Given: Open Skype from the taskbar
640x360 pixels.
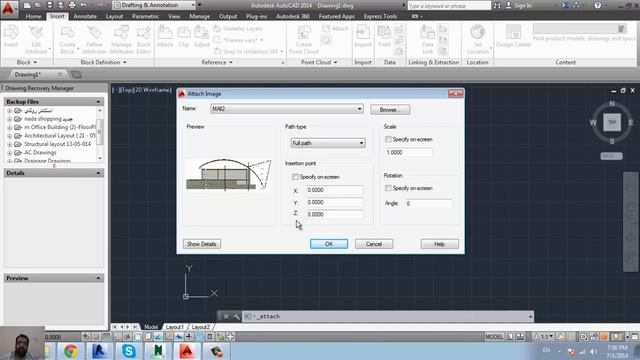Looking at the screenshot, I should tap(129, 351).
